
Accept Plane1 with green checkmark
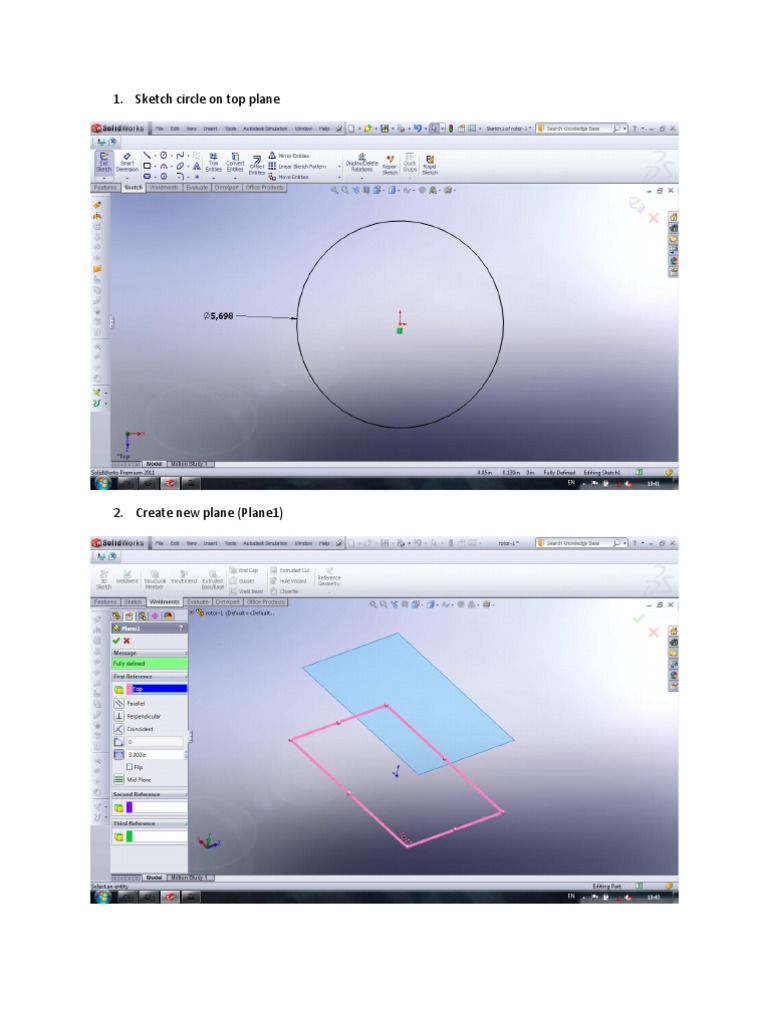pyautogui.click(x=116, y=641)
